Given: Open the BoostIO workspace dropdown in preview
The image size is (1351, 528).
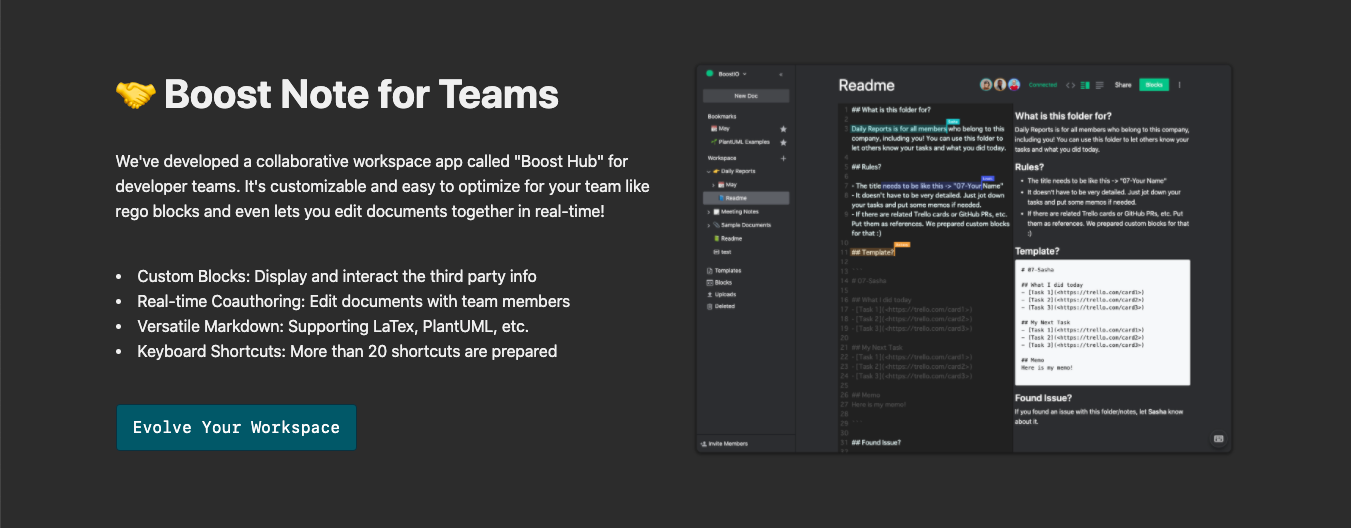Looking at the screenshot, I should point(728,74).
